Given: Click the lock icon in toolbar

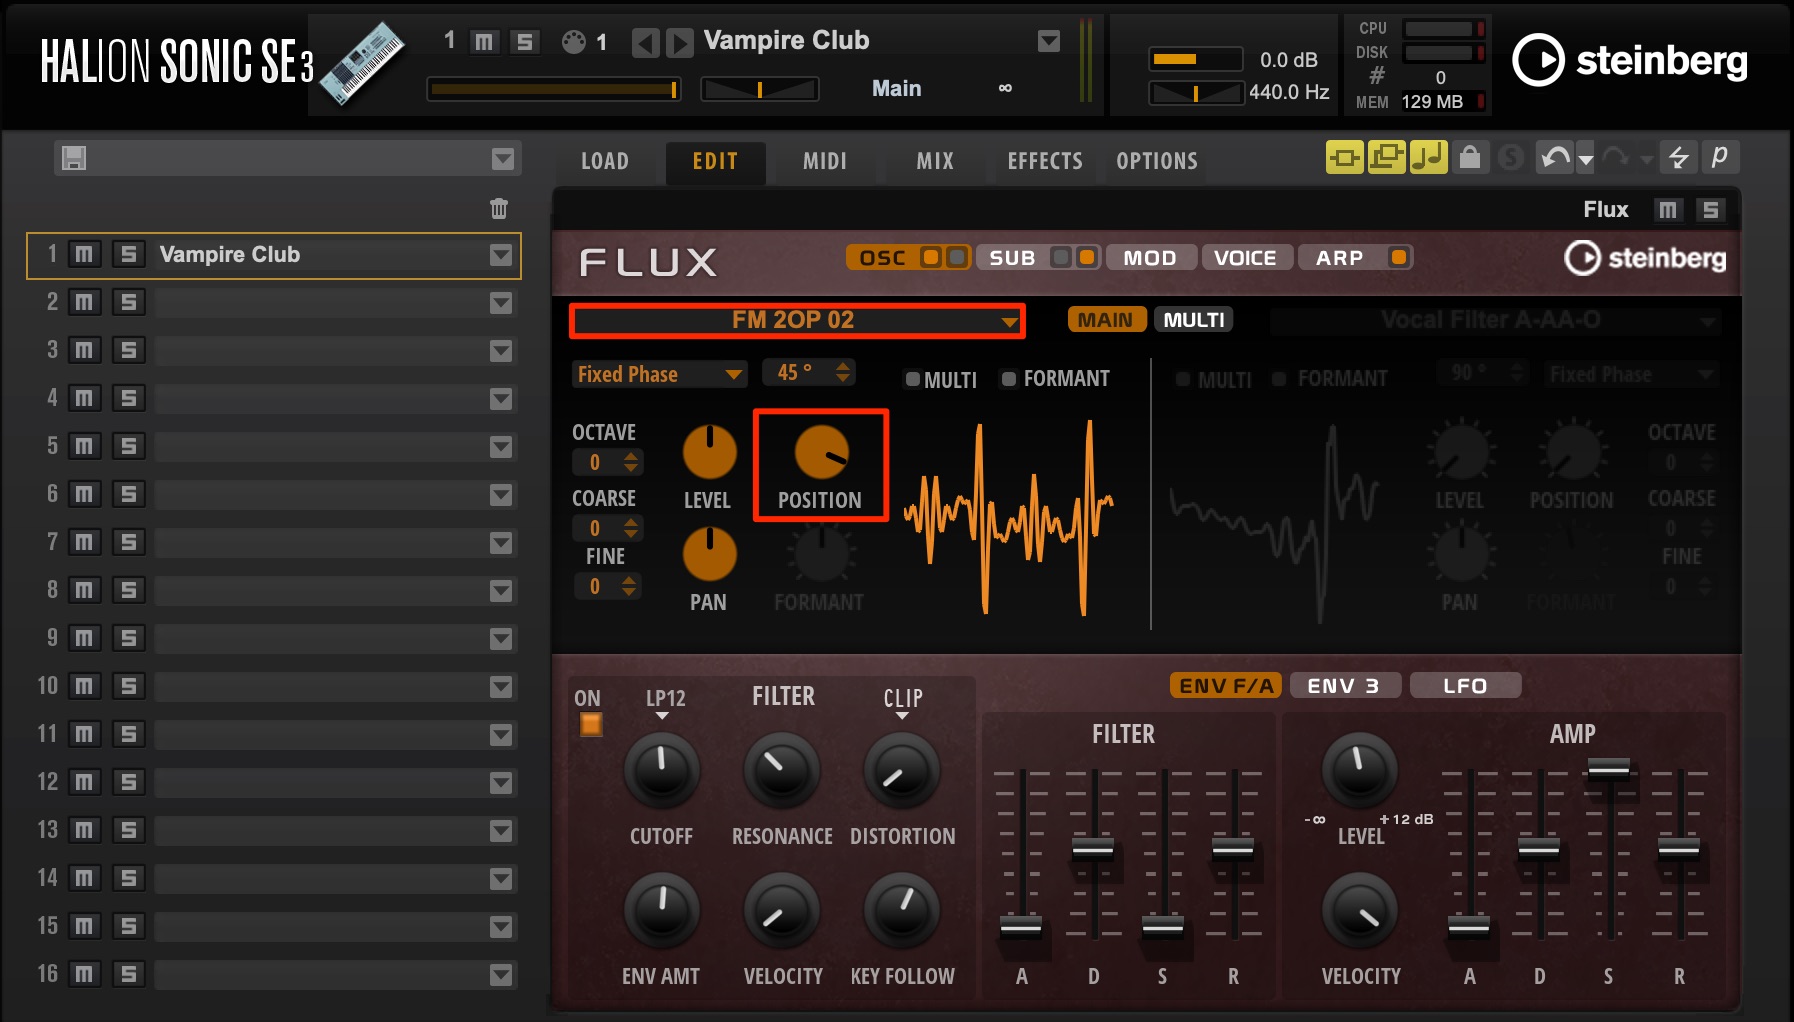Looking at the screenshot, I should [x=1469, y=157].
